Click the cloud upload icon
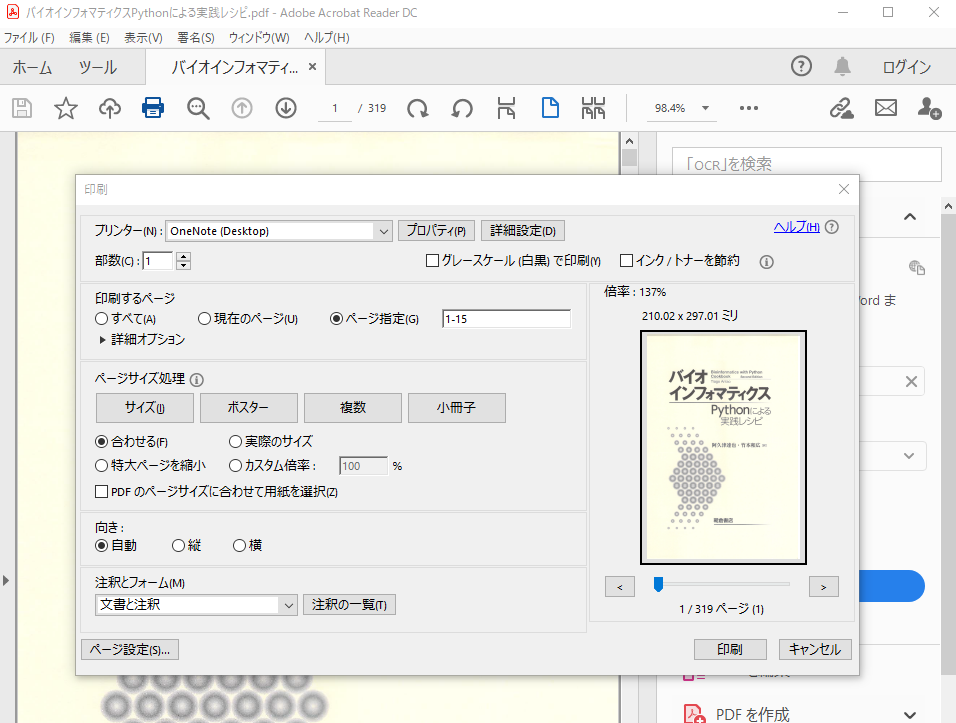The width and height of the screenshot is (956, 723). (x=110, y=109)
